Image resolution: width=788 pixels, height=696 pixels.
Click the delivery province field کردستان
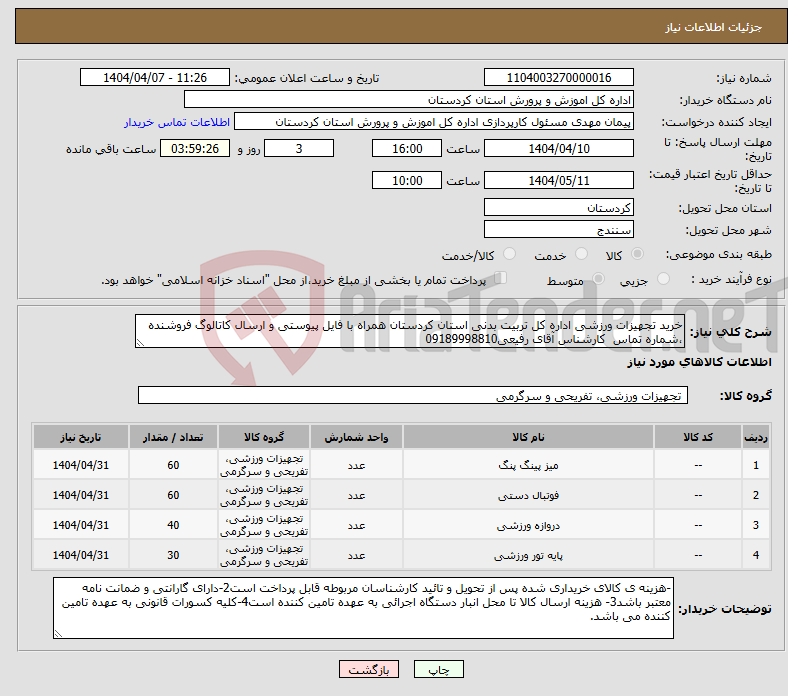[x=558, y=207]
